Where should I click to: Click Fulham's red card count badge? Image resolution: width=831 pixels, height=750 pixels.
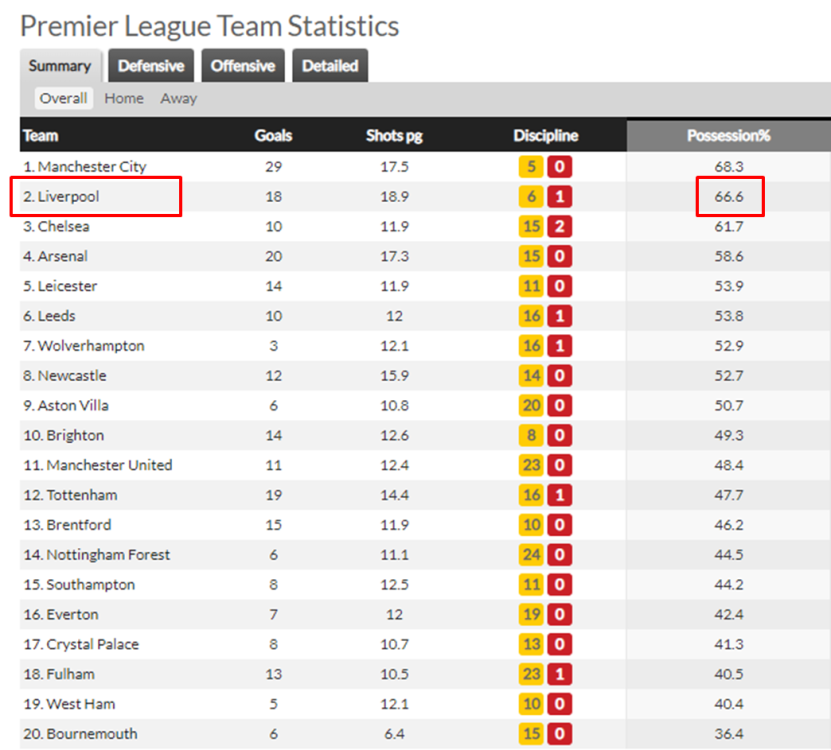click(x=559, y=674)
